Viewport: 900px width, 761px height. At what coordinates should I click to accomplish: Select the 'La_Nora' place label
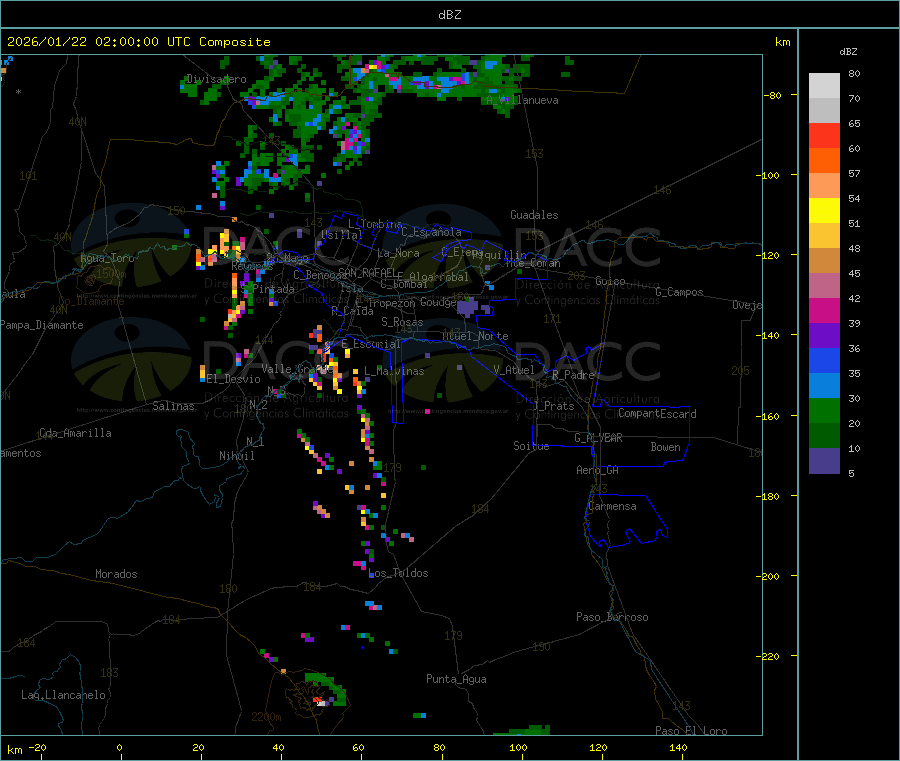coord(398,253)
